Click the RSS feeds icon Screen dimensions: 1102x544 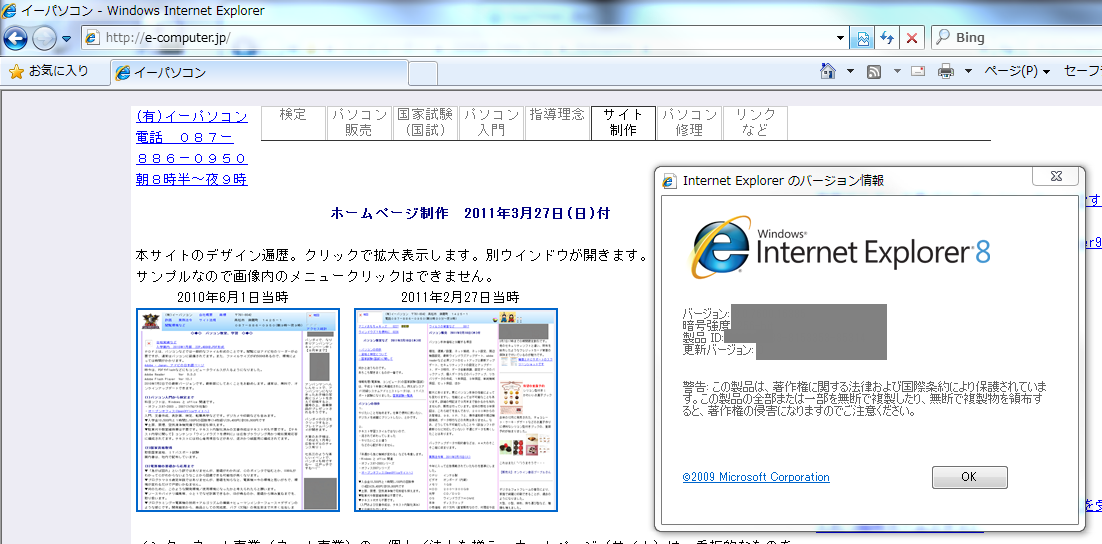point(873,71)
